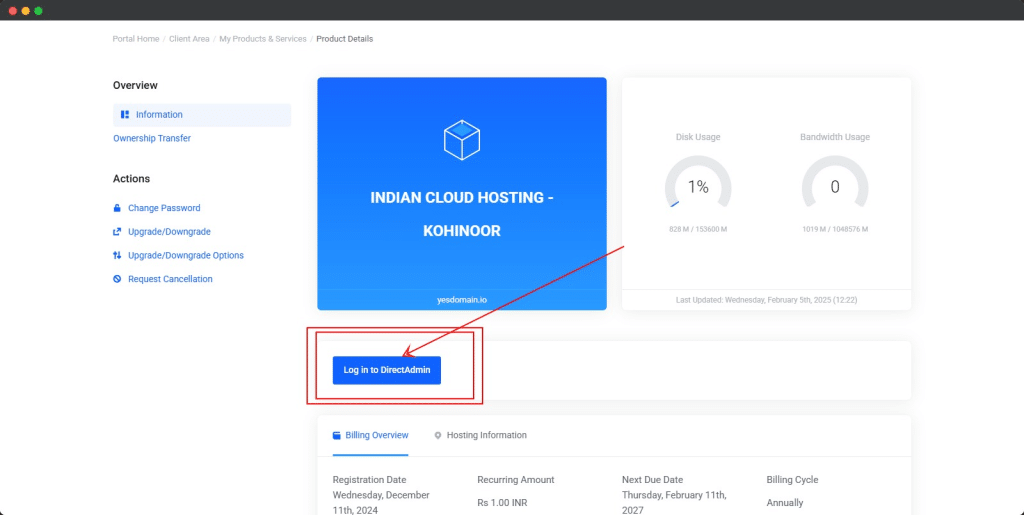1024x515 pixels.
Task: Click the 1019 M / 1048576 M text
Action: pos(835,229)
